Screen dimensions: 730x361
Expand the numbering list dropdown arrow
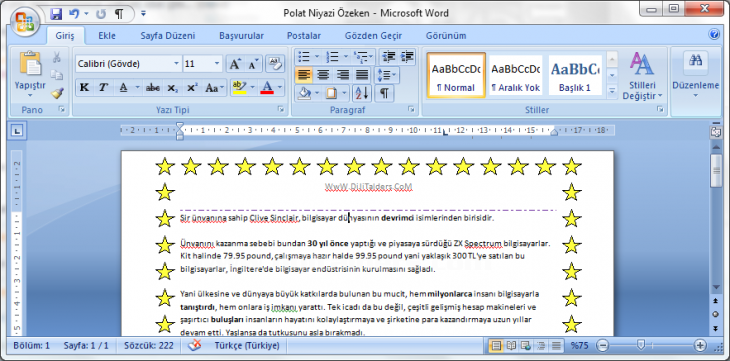[345, 57]
